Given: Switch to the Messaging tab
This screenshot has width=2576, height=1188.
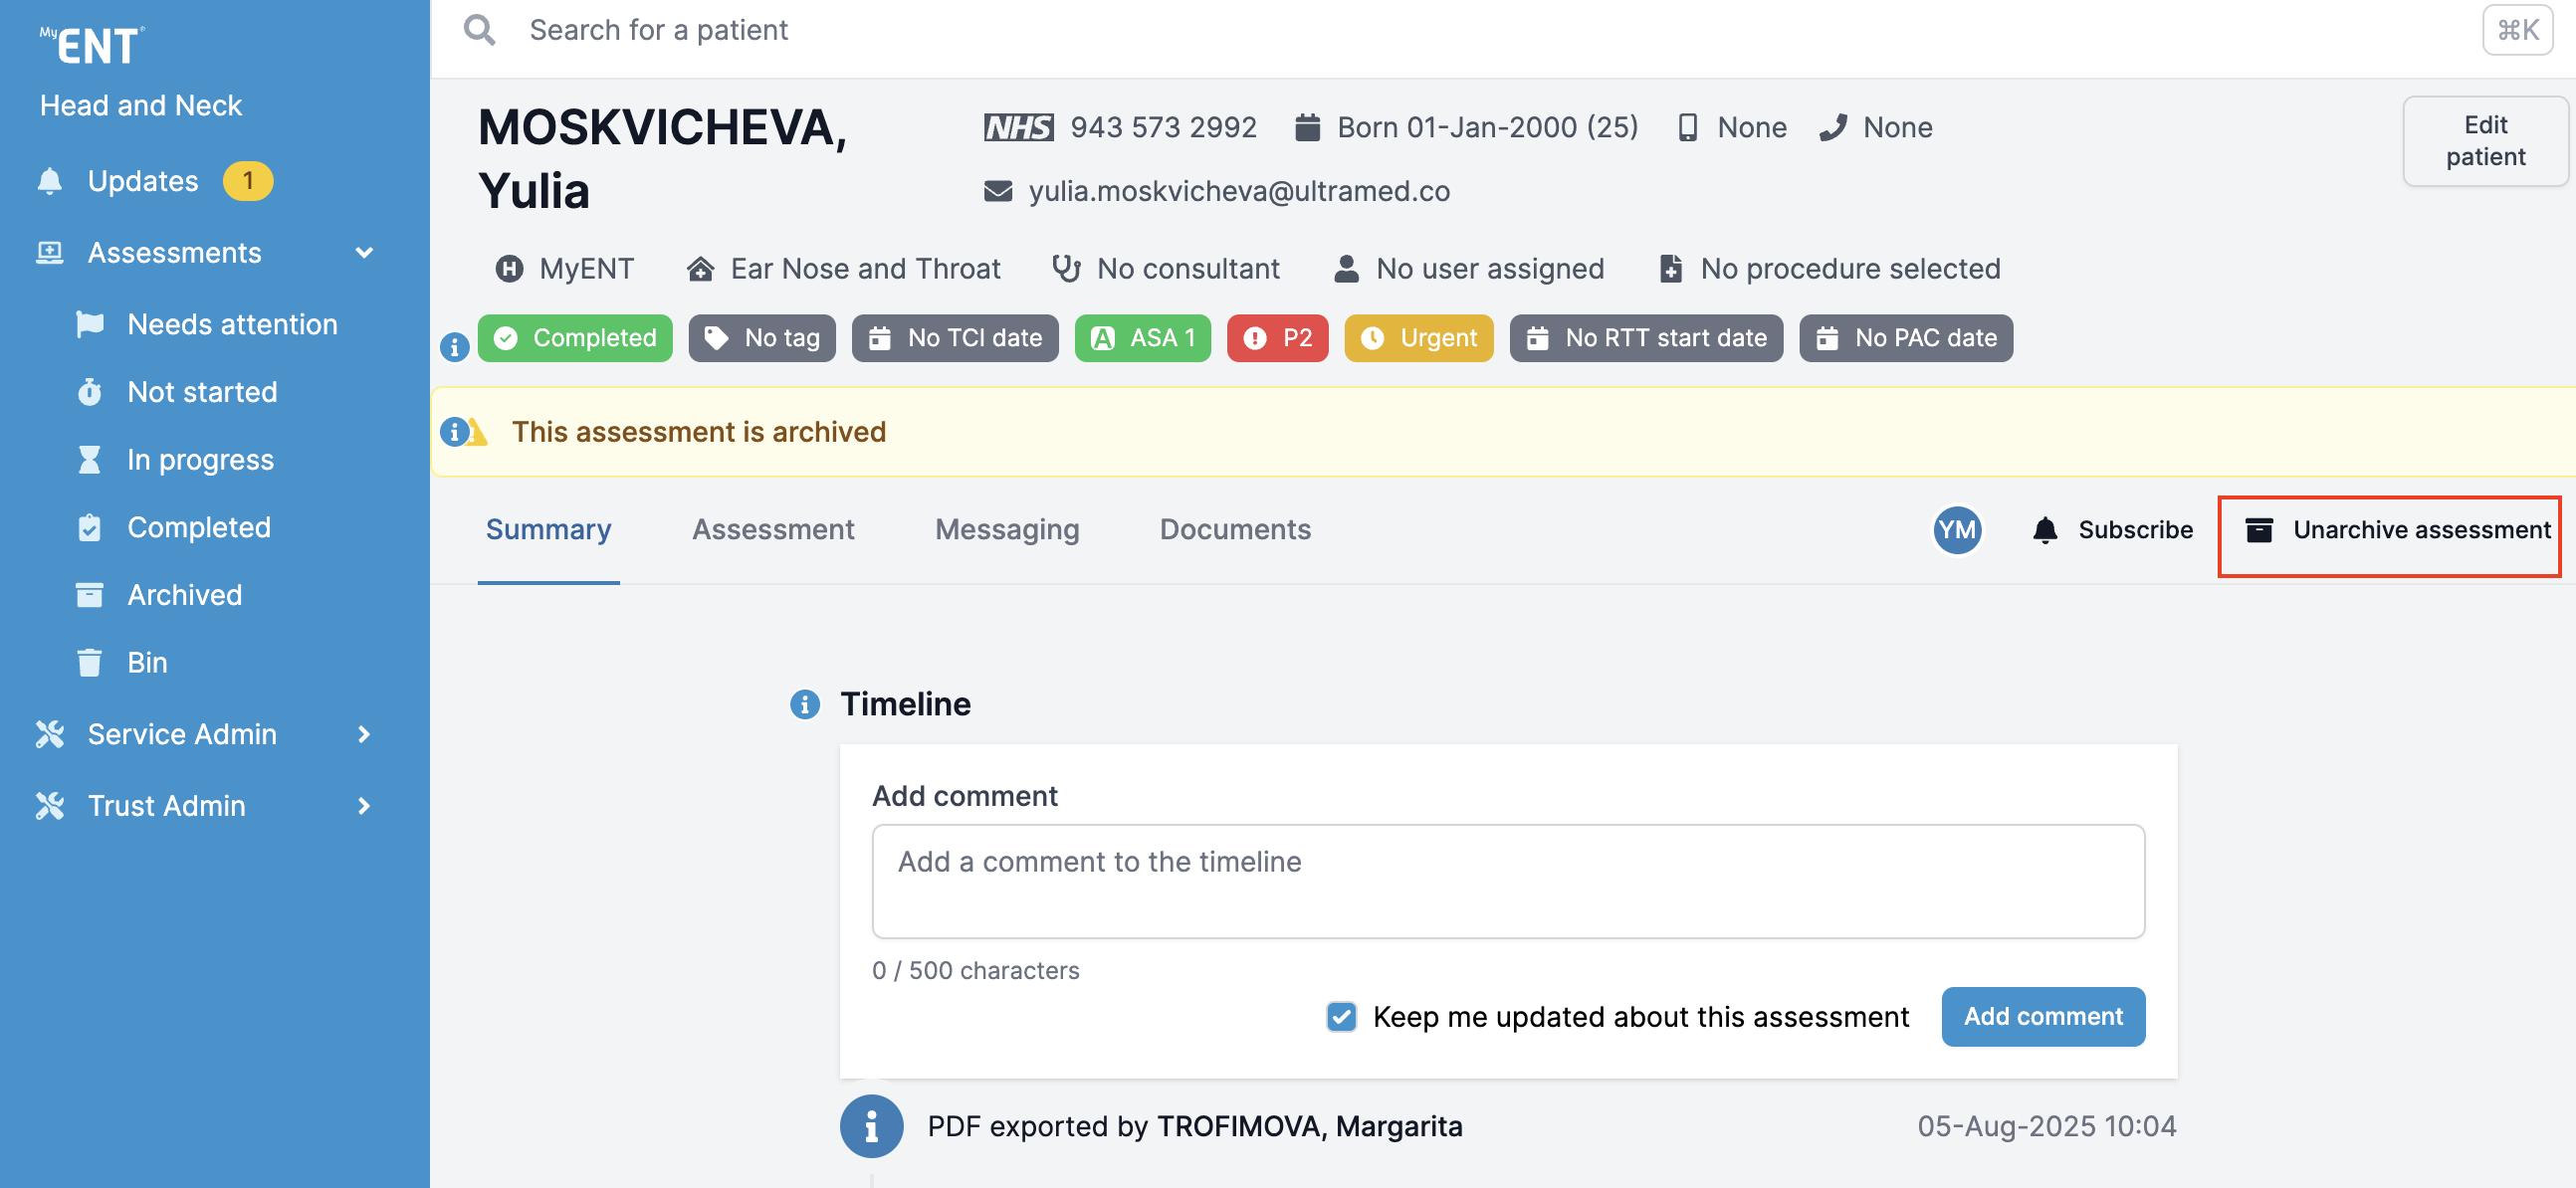Looking at the screenshot, I should pos(1006,529).
